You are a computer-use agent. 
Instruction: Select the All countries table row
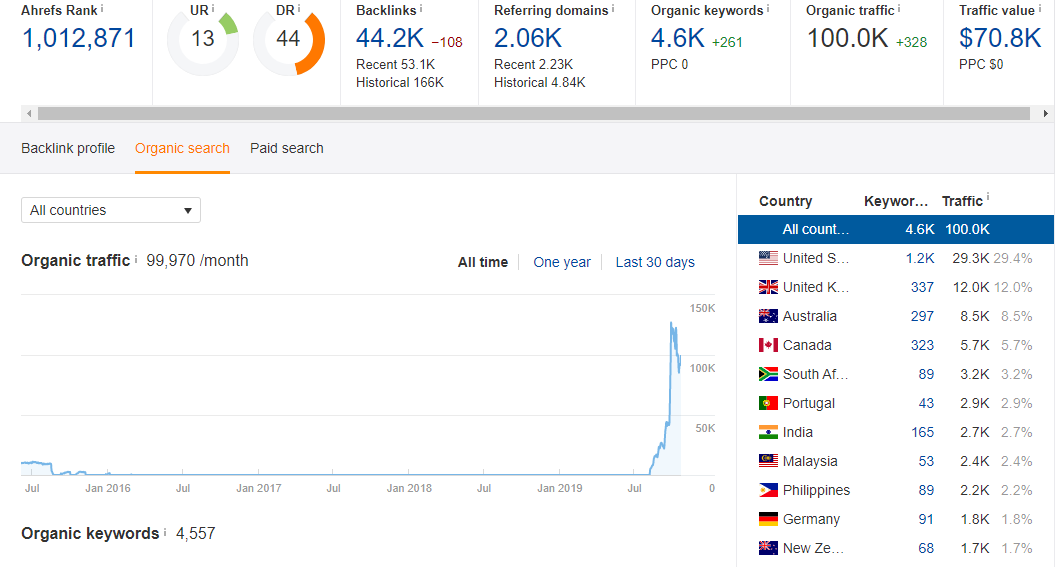click(x=895, y=229)
